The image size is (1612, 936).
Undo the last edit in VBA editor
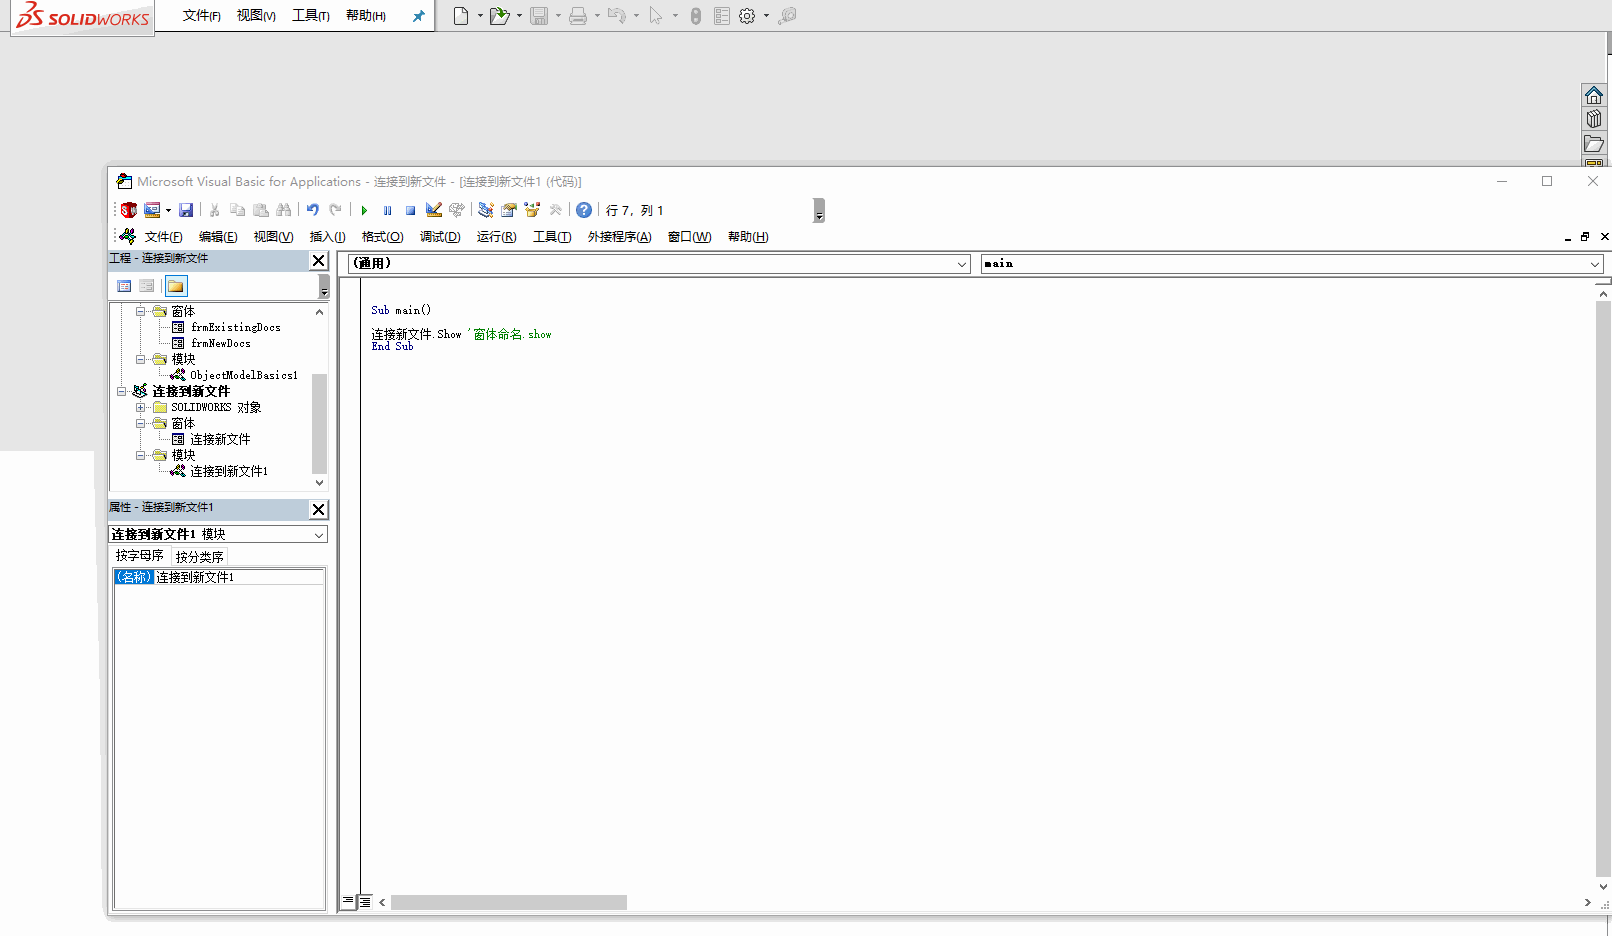pyautogui.click(x=313, y=210)
